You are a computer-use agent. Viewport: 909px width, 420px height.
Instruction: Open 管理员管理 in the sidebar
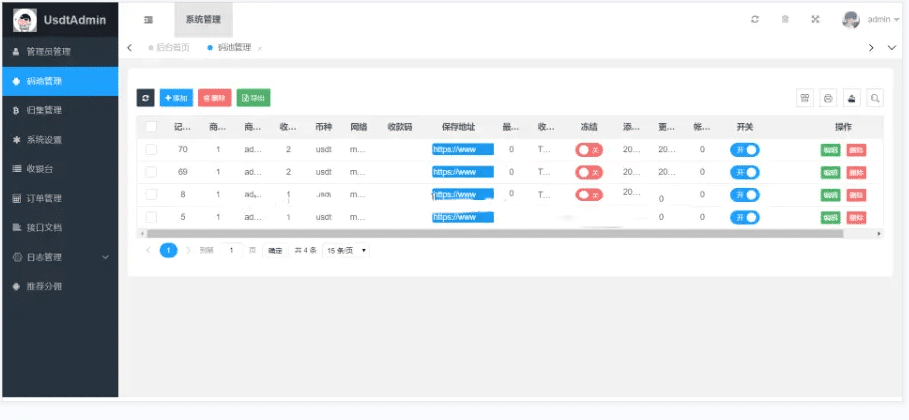60,52
